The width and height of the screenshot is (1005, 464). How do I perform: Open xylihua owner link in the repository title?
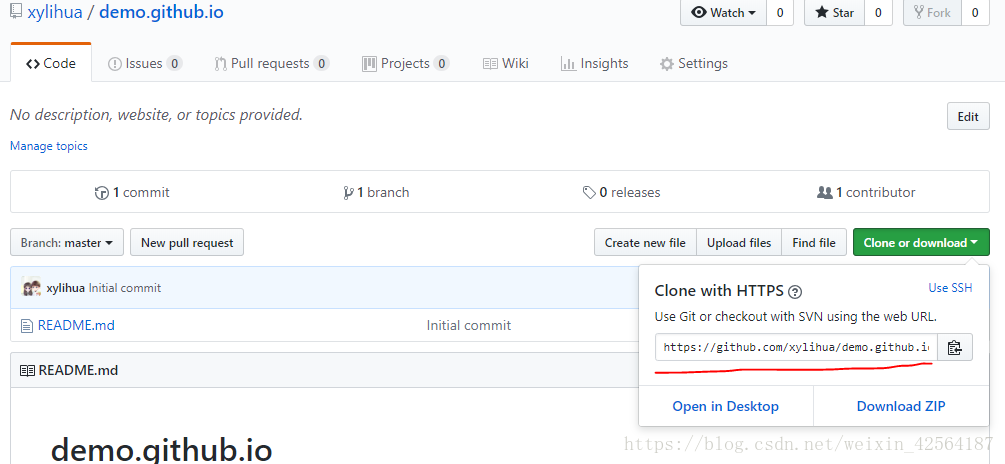point(55,12)
